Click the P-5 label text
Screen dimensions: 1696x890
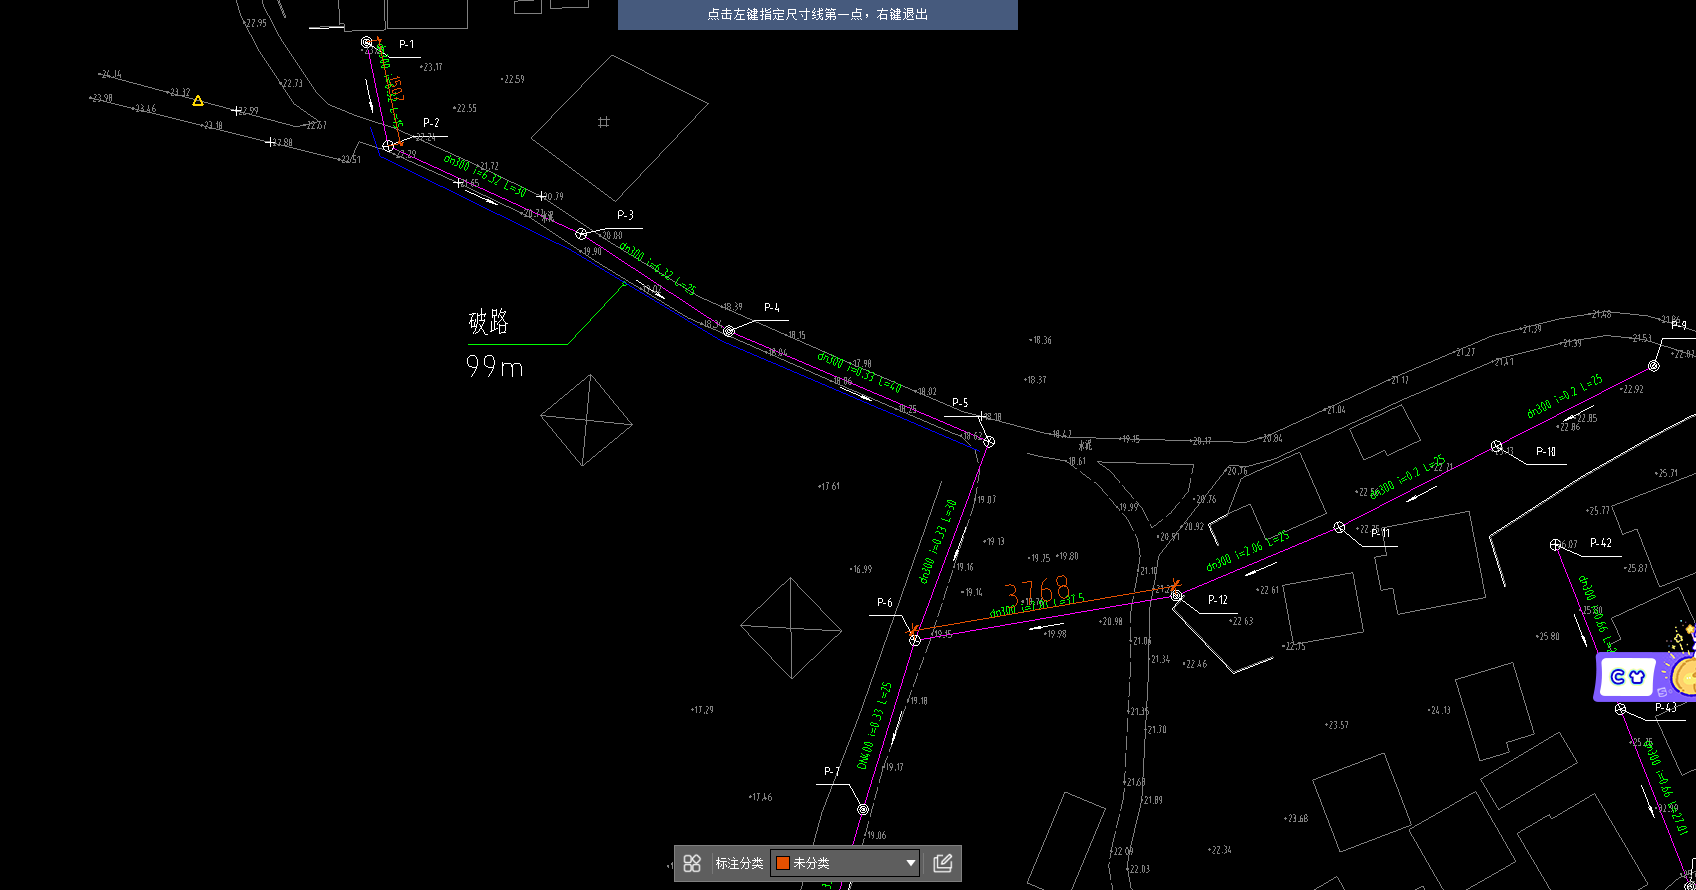(x=960, y=403)
